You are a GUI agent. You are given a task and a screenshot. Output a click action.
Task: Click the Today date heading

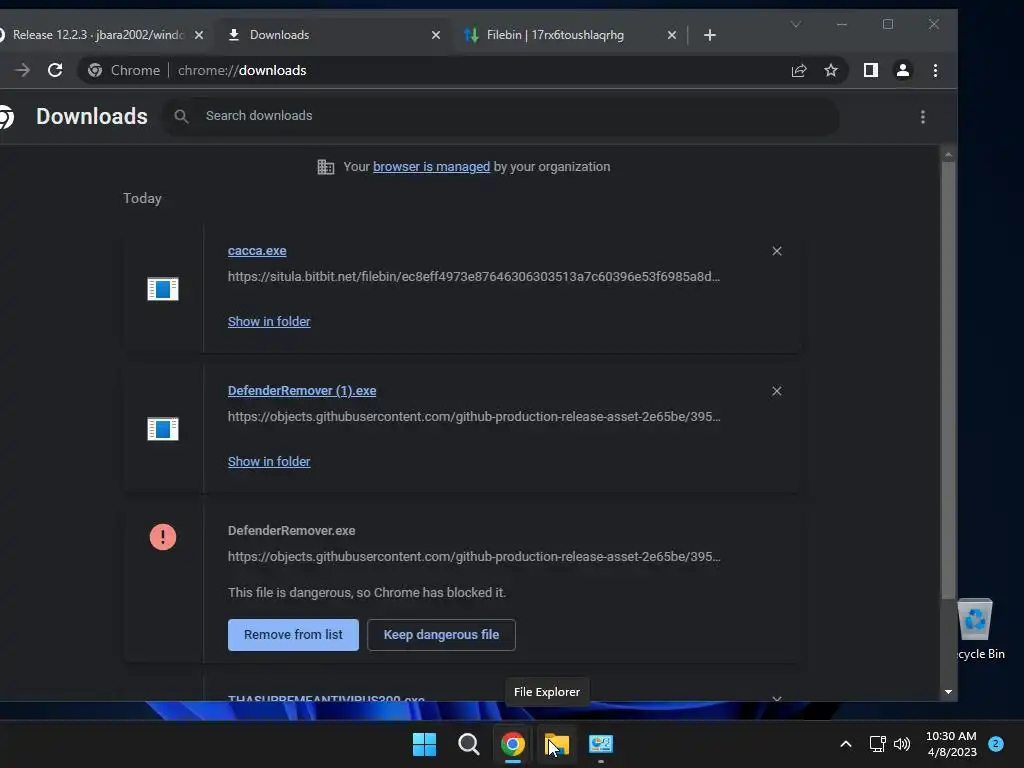tap(142, 199)
